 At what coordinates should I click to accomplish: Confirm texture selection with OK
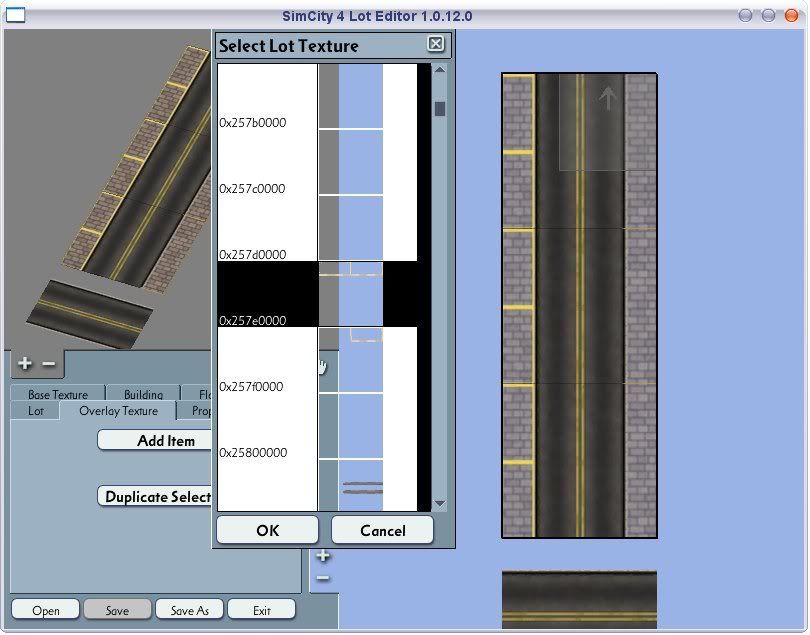pyautogui.click(x=267, y=530)
